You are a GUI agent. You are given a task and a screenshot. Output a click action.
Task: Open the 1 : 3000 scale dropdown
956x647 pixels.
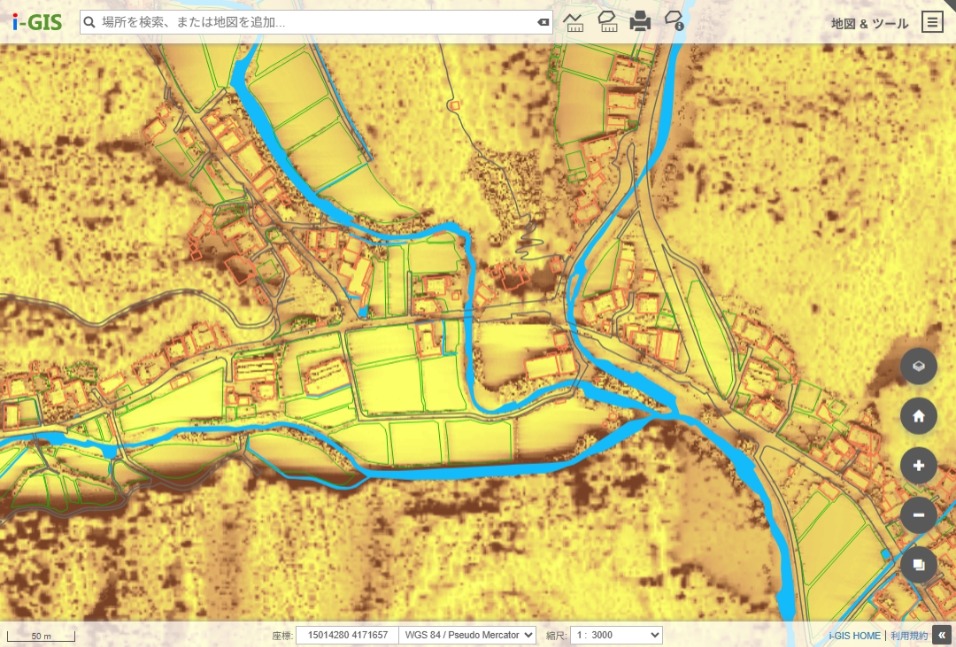(x=616, y=635)
